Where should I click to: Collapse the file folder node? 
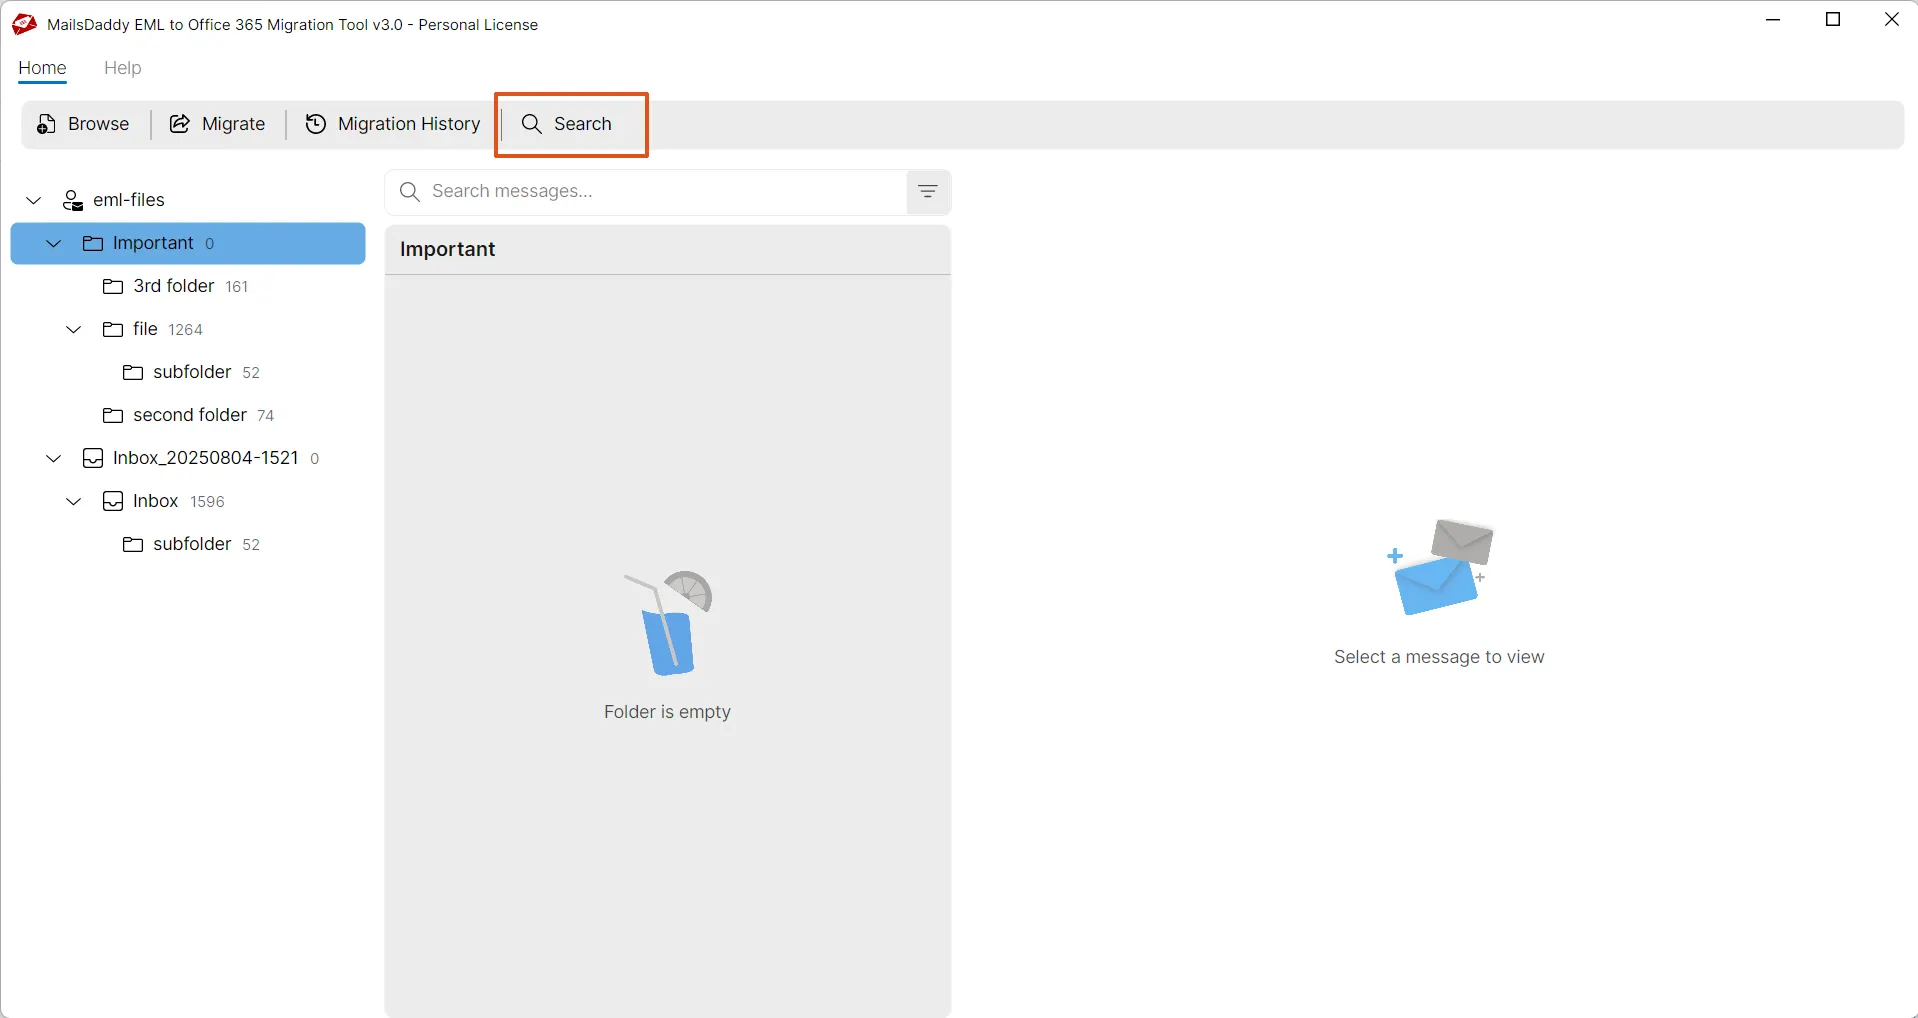[x=73, y=329]
